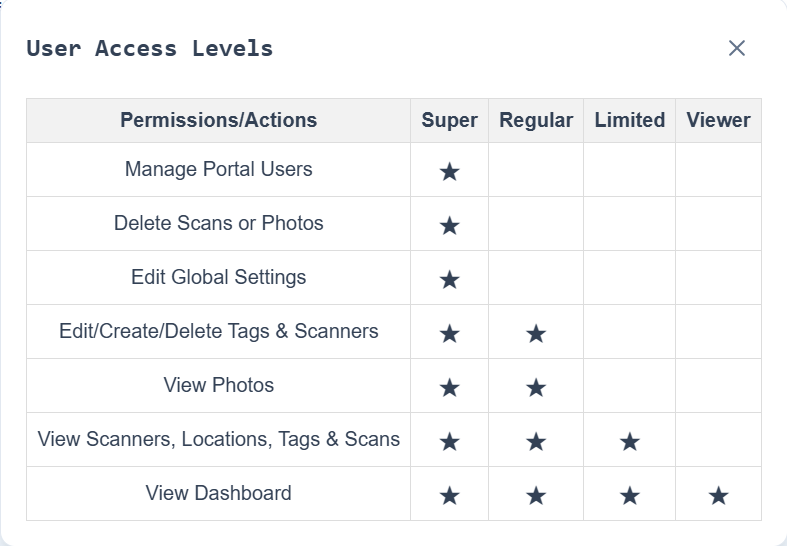Click the Permissions/Actions column header

pyautogui.click(x=218, y=120)
